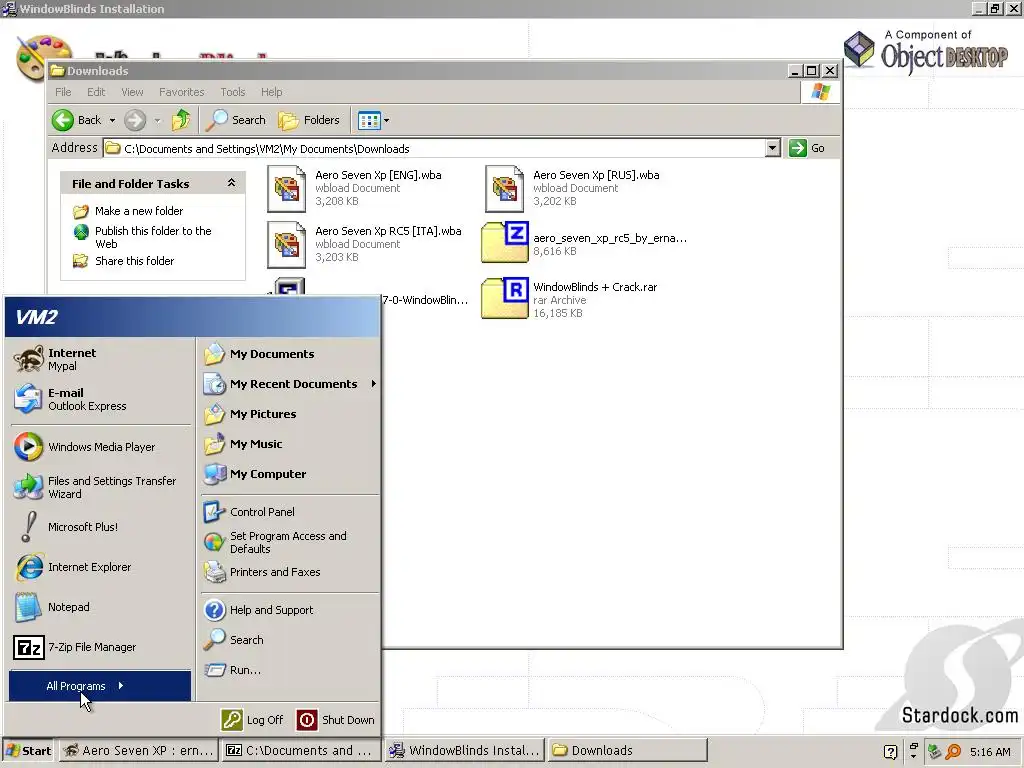Open the Tools menu in Downloads
1024x768 pixels.
(x=232, y=92)
